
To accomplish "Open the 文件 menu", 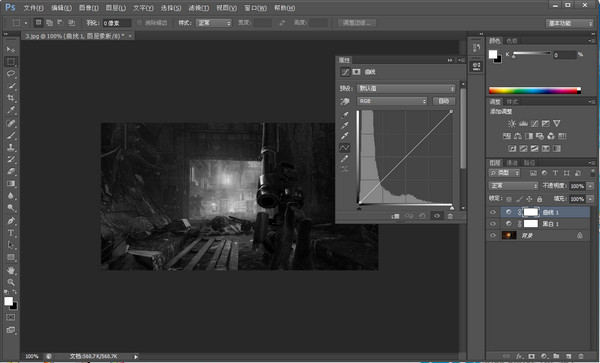I will click(x=33, y=8).
